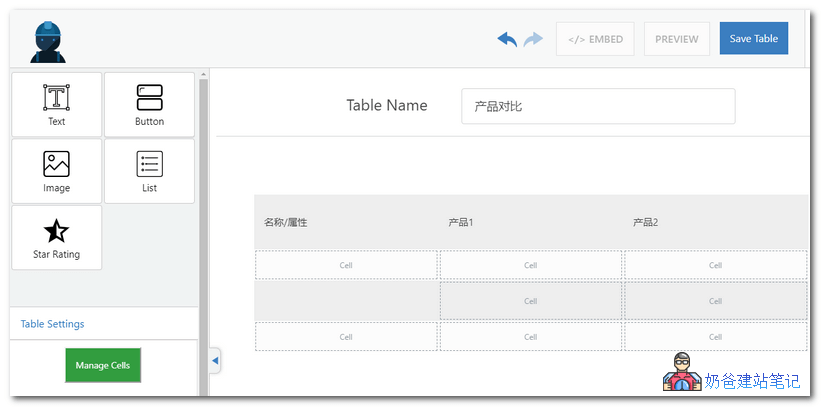This screenshot has height=407, width=821.
Task: Select the Button element block
Action: [x=149, y=105]
